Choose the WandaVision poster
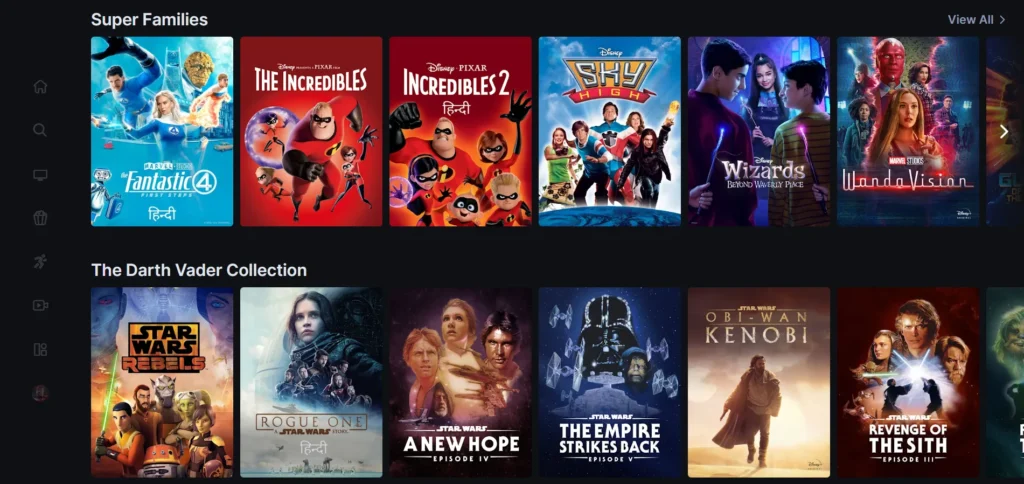This screenshot has width=1024, height=484. [x=908, y=131]
